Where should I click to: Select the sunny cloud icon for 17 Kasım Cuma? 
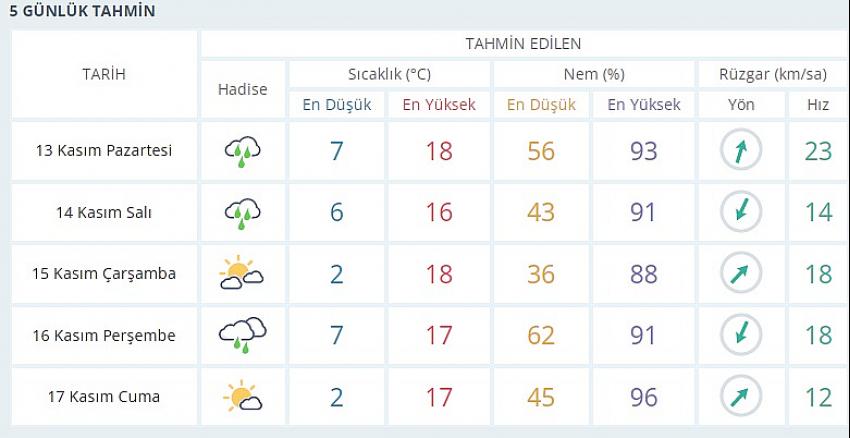point(242,396)
